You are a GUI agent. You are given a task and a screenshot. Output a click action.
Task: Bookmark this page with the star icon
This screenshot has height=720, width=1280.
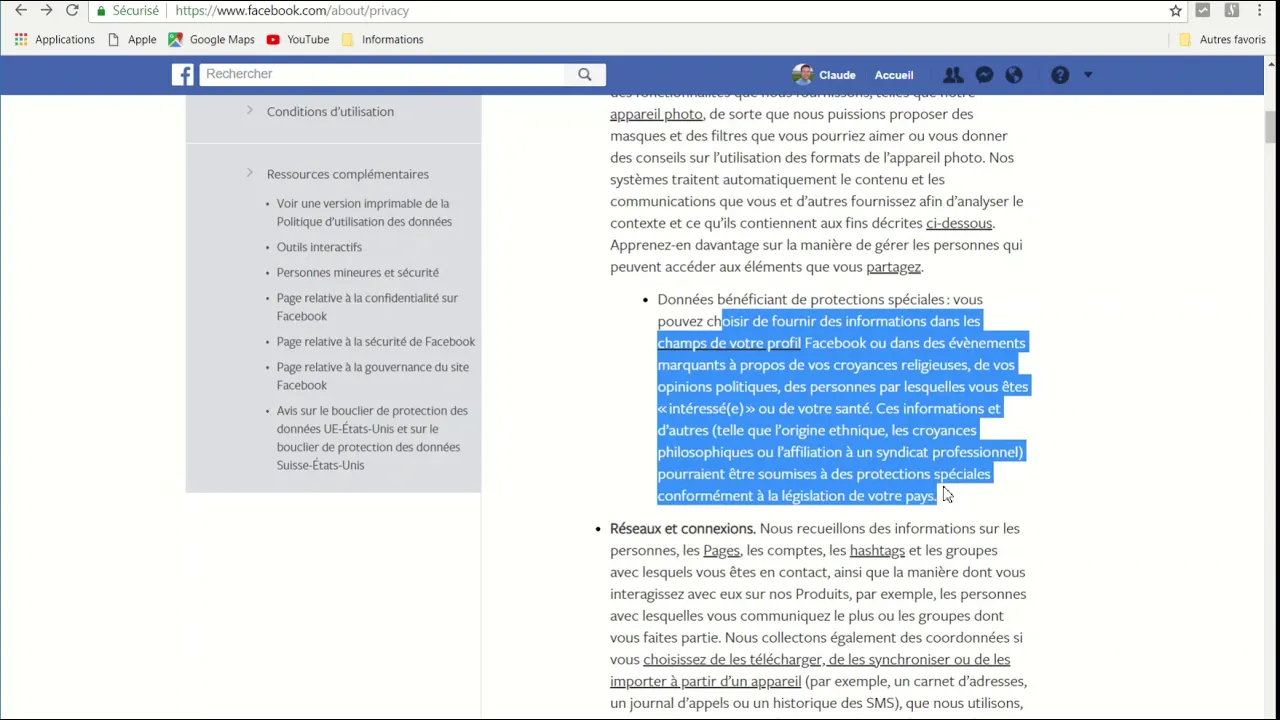(x=1176, y=10)
